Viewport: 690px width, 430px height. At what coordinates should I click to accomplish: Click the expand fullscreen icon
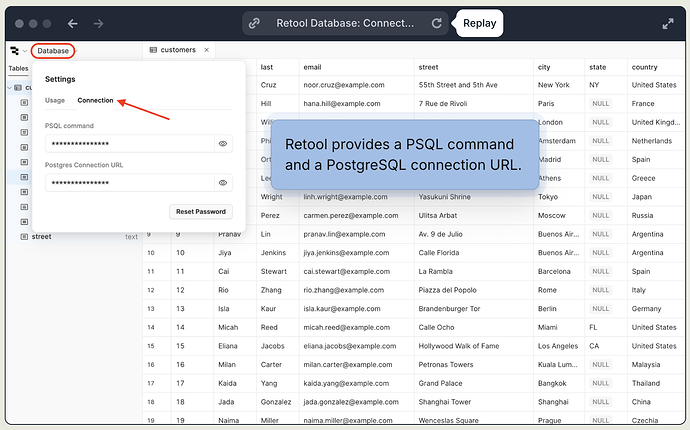[x=668, y=24]
